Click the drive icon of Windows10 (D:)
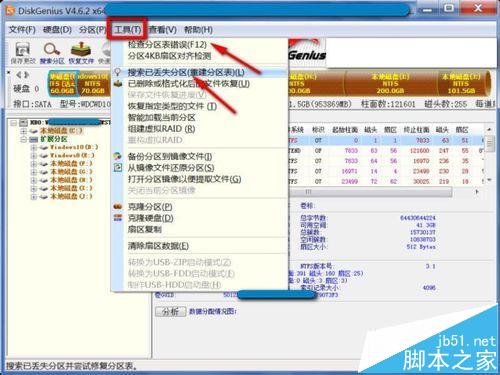Viewport: 500px width, 375px height. pyautogui.click(x=44, y=147)
